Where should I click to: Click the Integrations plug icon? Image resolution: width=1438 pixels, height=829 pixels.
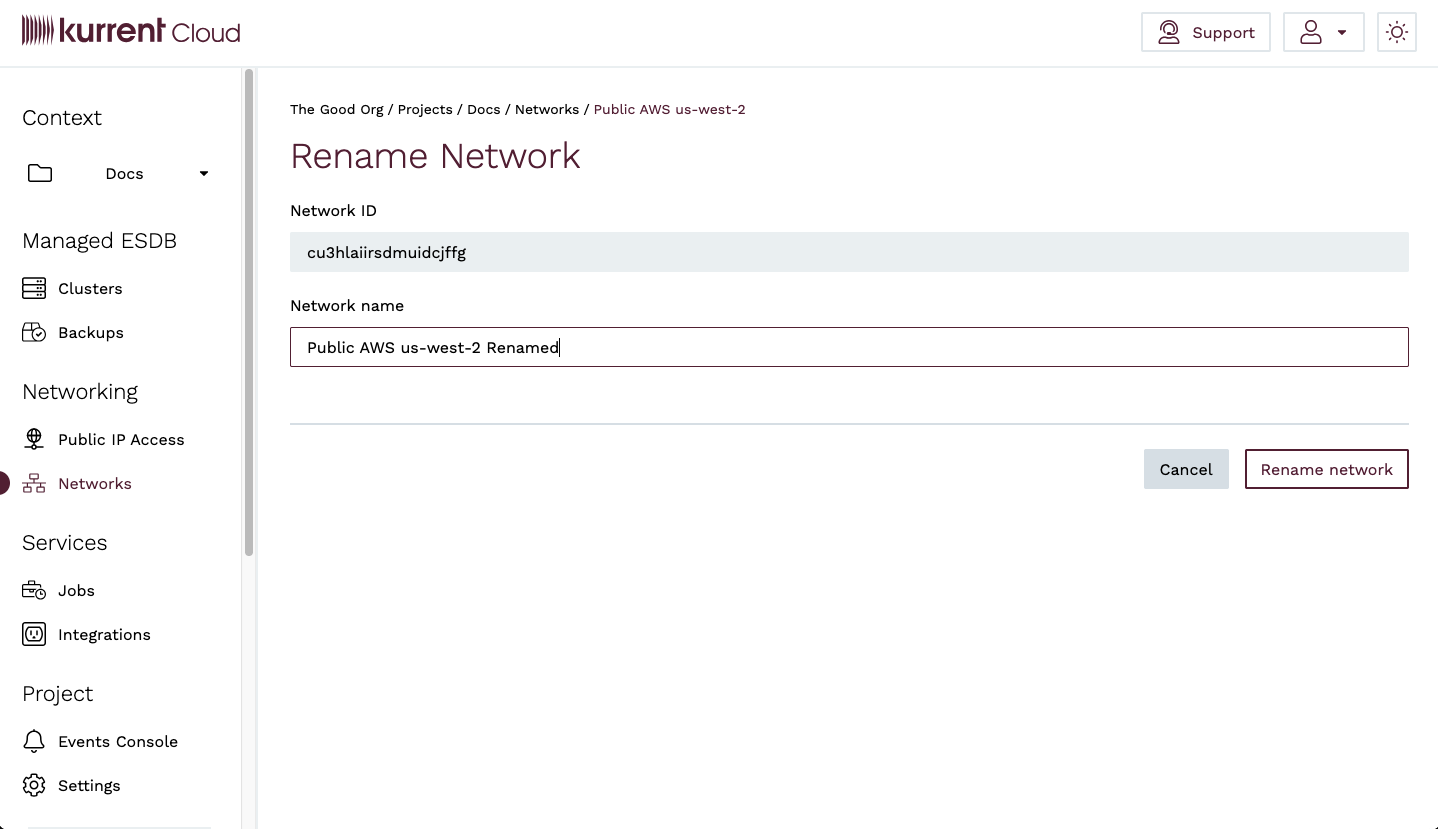(34, 634)
